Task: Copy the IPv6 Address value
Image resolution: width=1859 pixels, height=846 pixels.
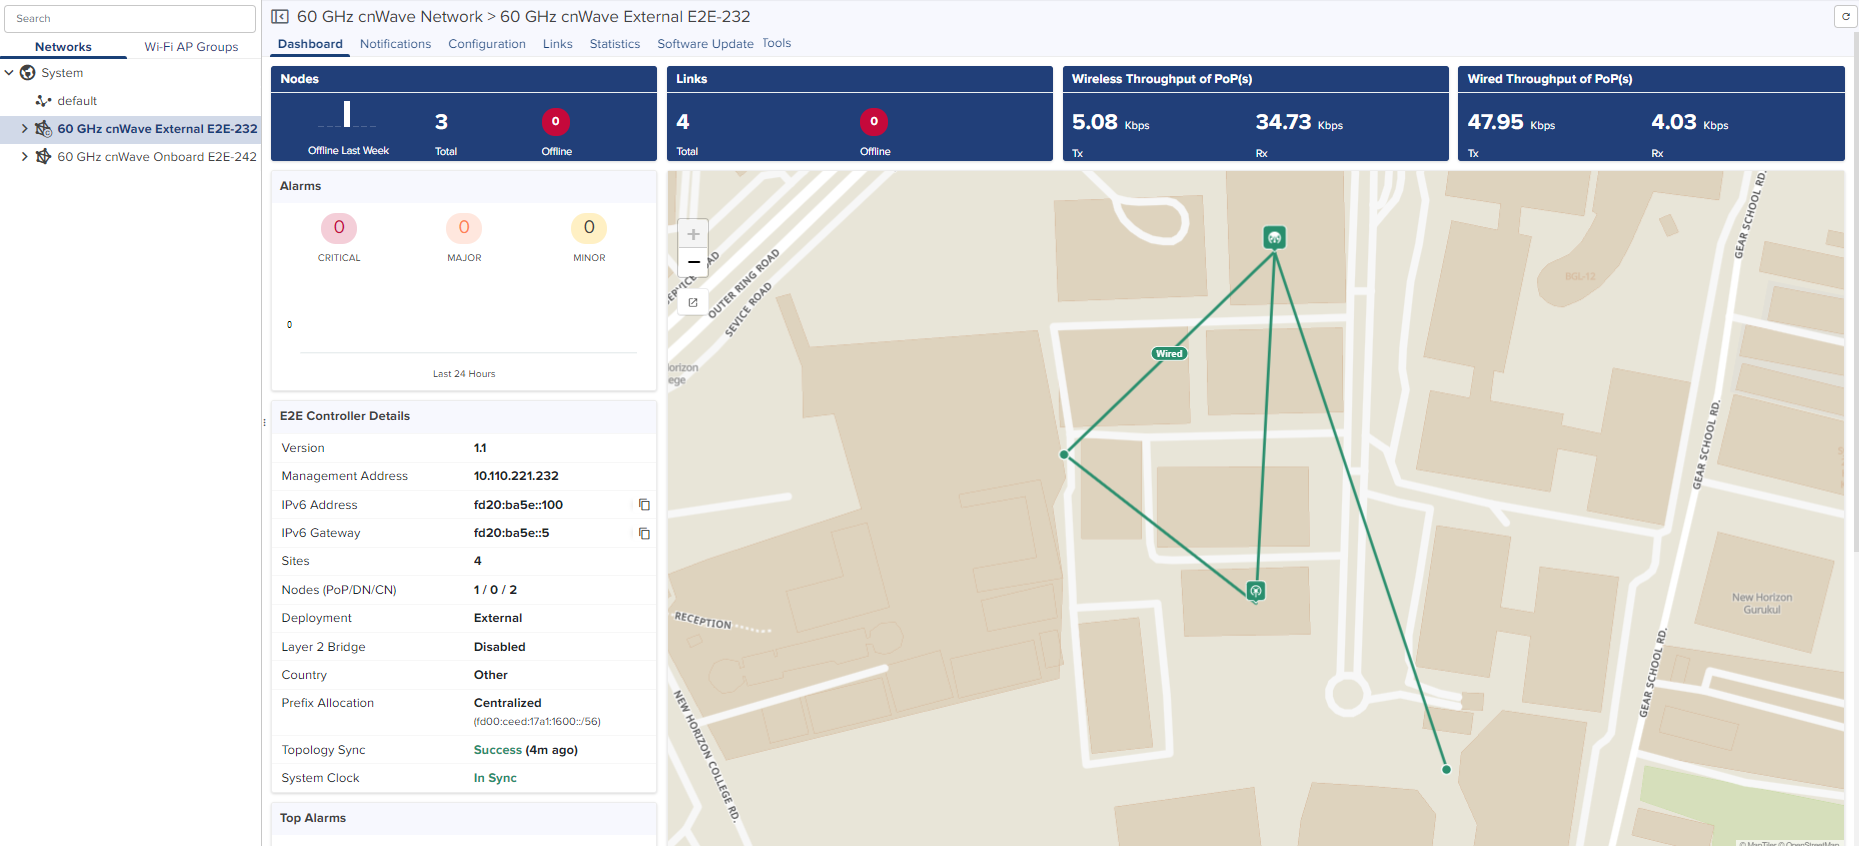Action: coord(644,505)
